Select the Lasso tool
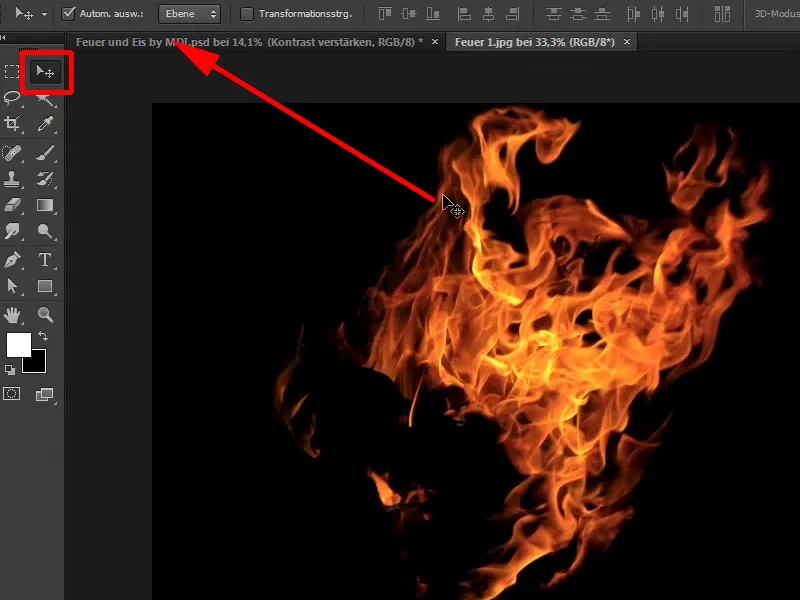The image size is (800, 600). [12, 97]
